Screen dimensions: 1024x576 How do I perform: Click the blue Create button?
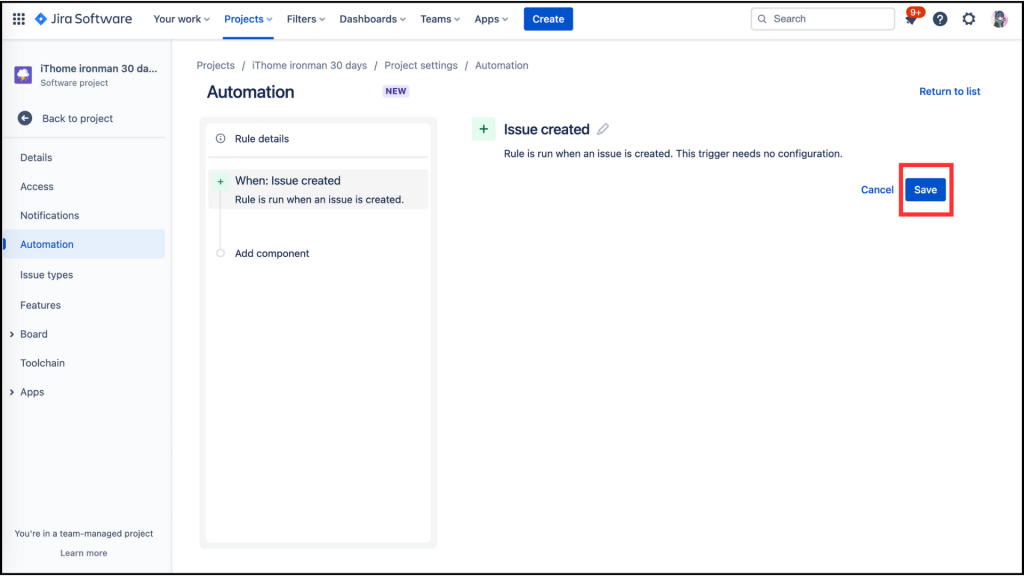tap(548, 19)
